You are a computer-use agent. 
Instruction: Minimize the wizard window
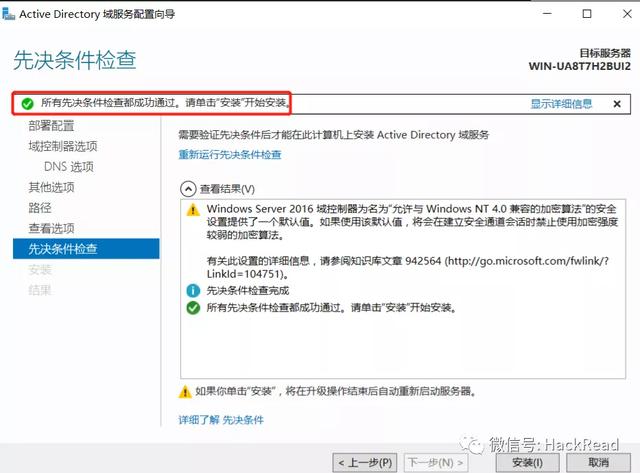pyautogui.click(x=547, y=14)
